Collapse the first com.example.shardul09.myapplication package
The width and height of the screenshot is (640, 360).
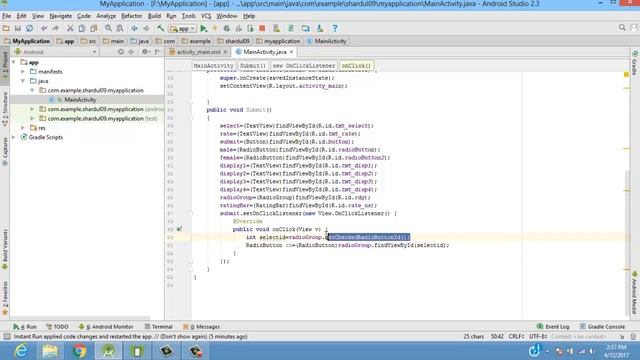tap(32, 90)
